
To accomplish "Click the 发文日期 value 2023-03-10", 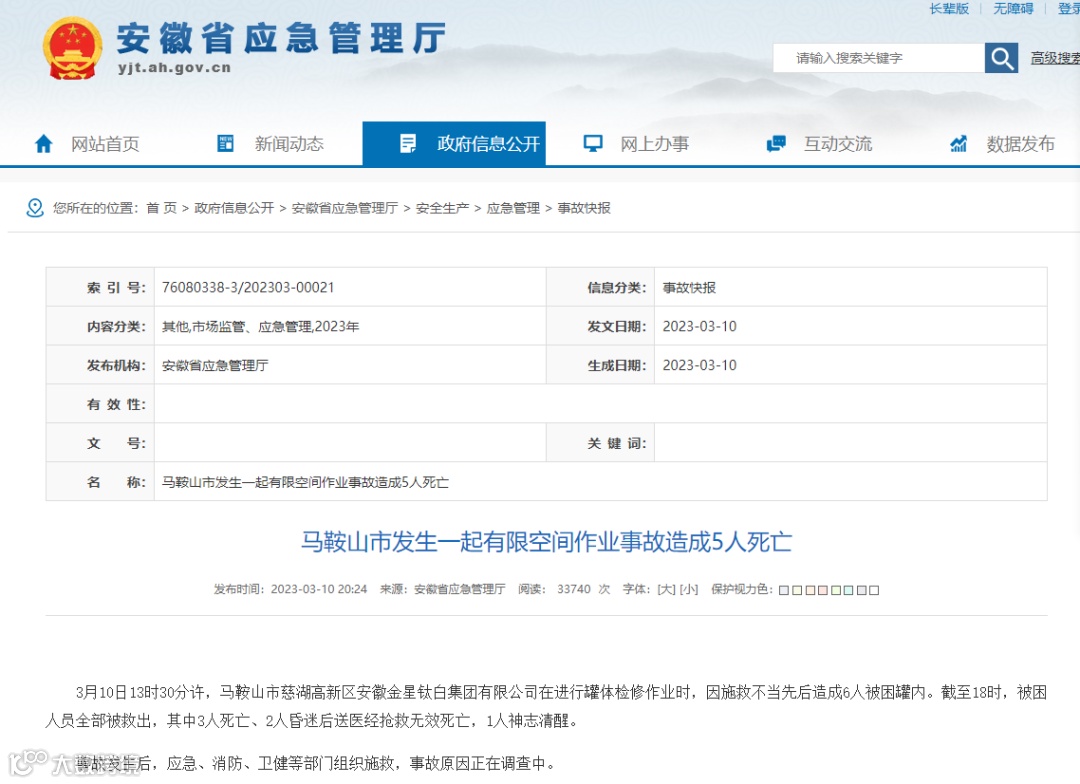I will pyautogui.click(x=699, y=327).
